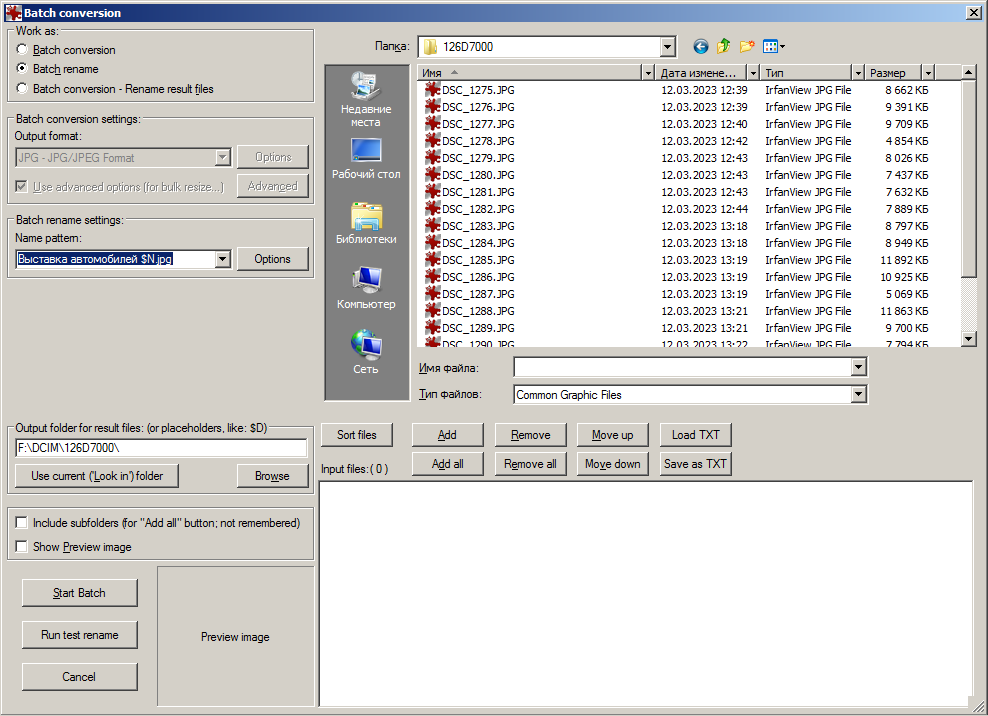Screen dimensions: 988x716
Task: Sort by the Дата изменения column header
Action: point(701,73)
